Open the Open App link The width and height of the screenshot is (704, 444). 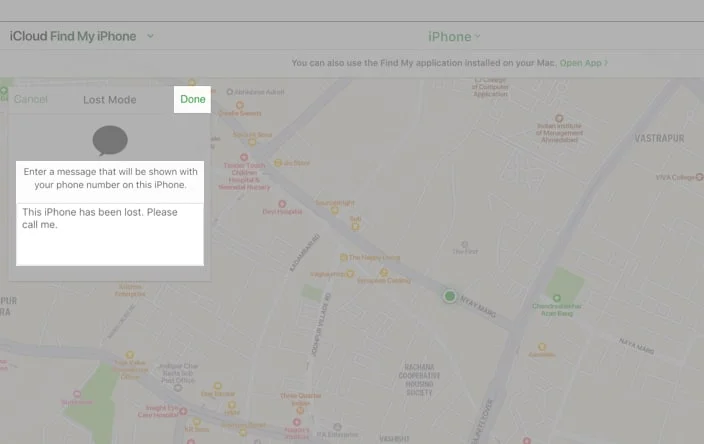point(583,63)
